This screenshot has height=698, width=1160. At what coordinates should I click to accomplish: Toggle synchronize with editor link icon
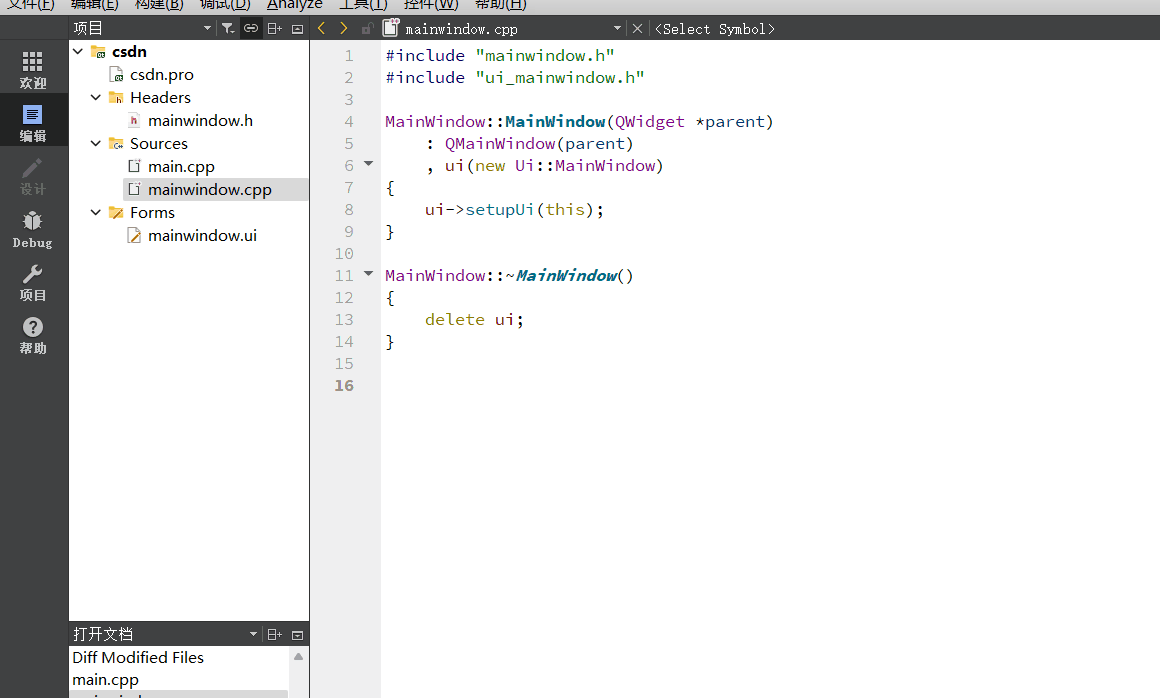pos(251,29)
